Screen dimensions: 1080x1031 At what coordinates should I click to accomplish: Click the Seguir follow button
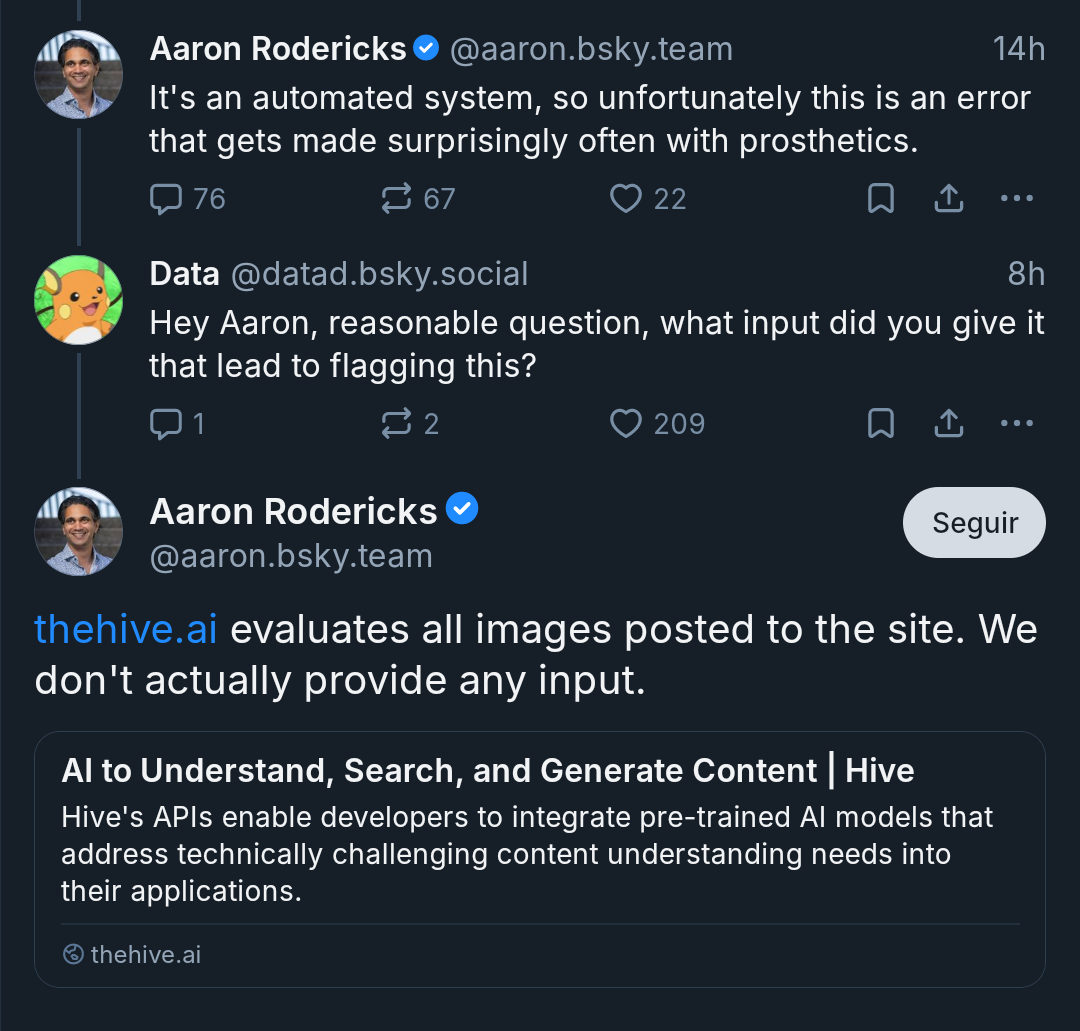point(974,522)
